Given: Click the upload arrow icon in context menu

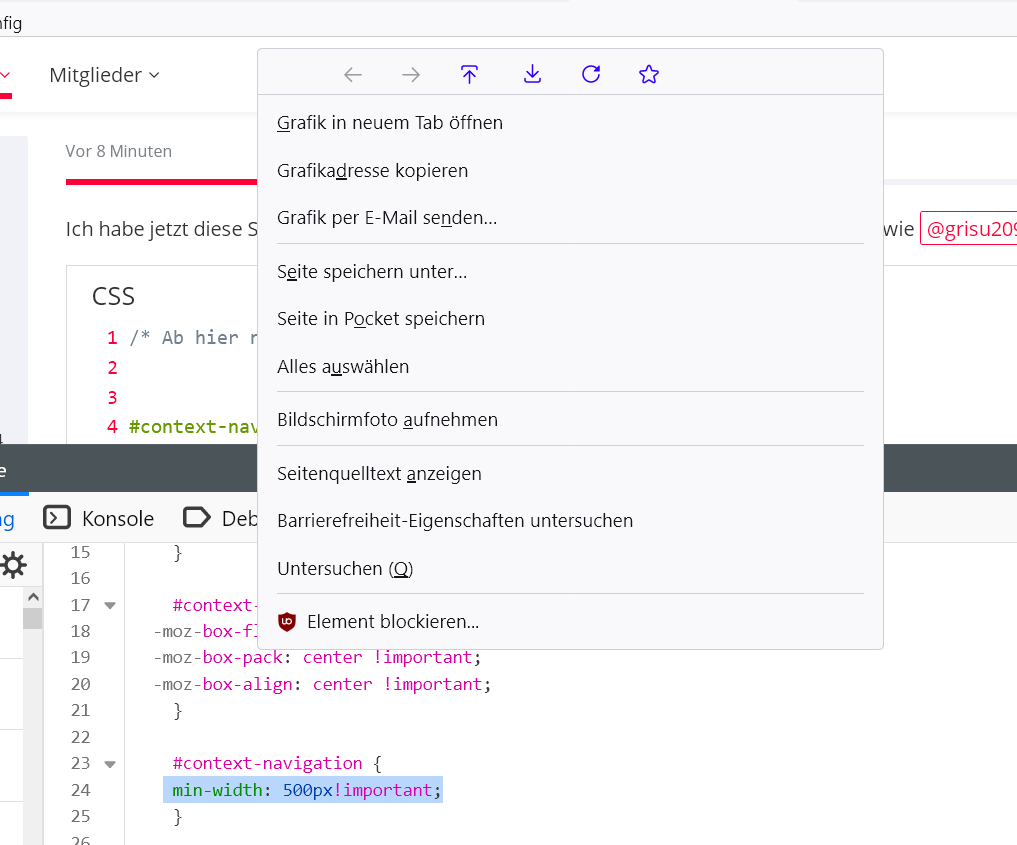Looking at the screenshot, I should coord(470,74).
